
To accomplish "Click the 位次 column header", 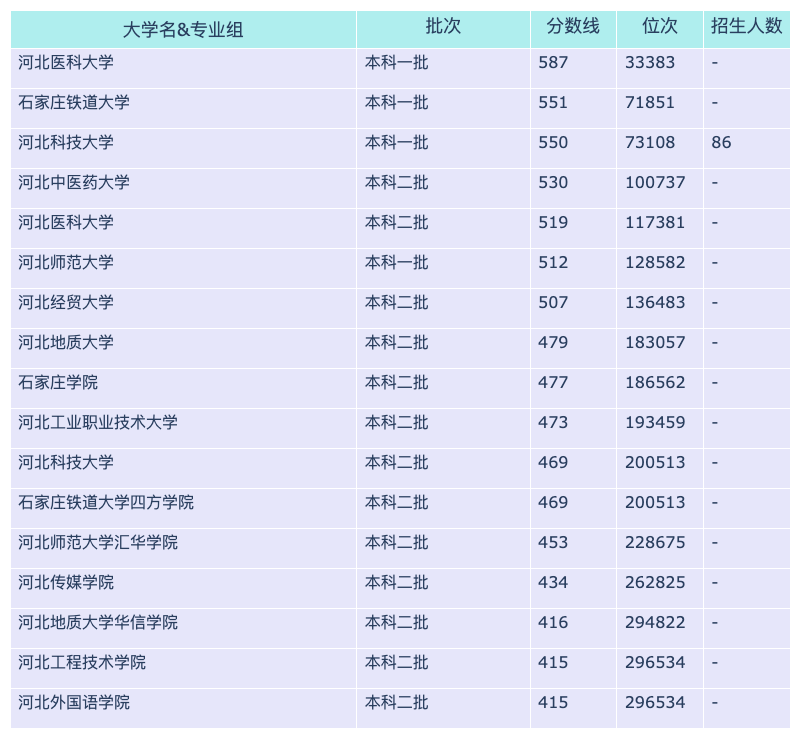I will coord(660,30).
